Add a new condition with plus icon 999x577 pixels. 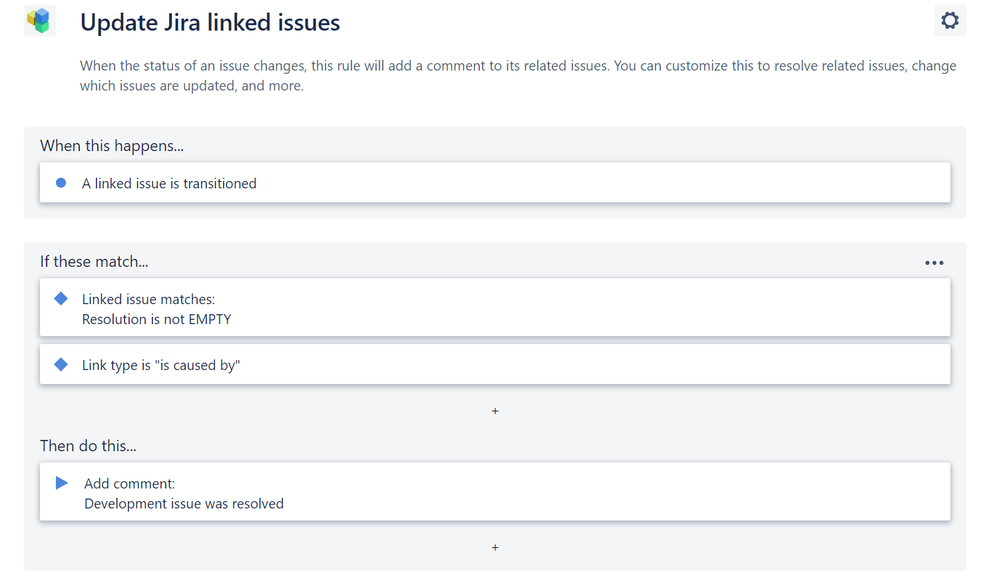tap(495, 411)
